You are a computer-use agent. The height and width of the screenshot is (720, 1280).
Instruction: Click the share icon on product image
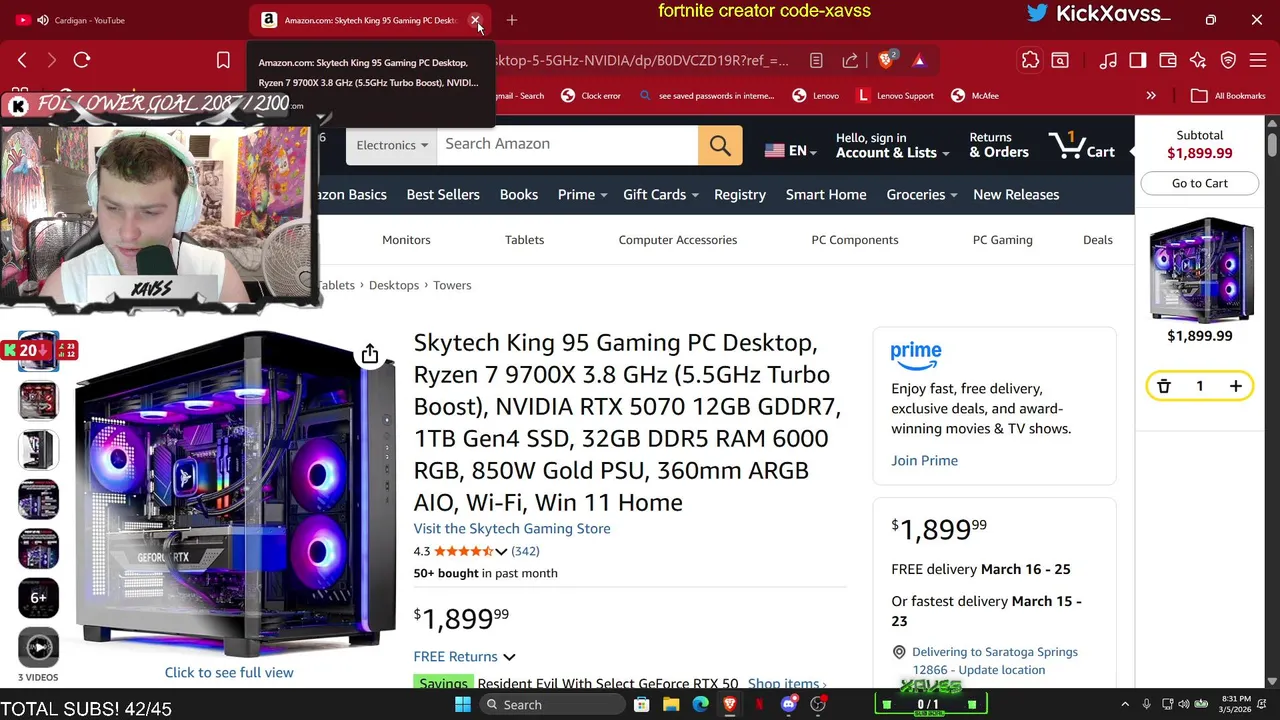tap(370, 354)
